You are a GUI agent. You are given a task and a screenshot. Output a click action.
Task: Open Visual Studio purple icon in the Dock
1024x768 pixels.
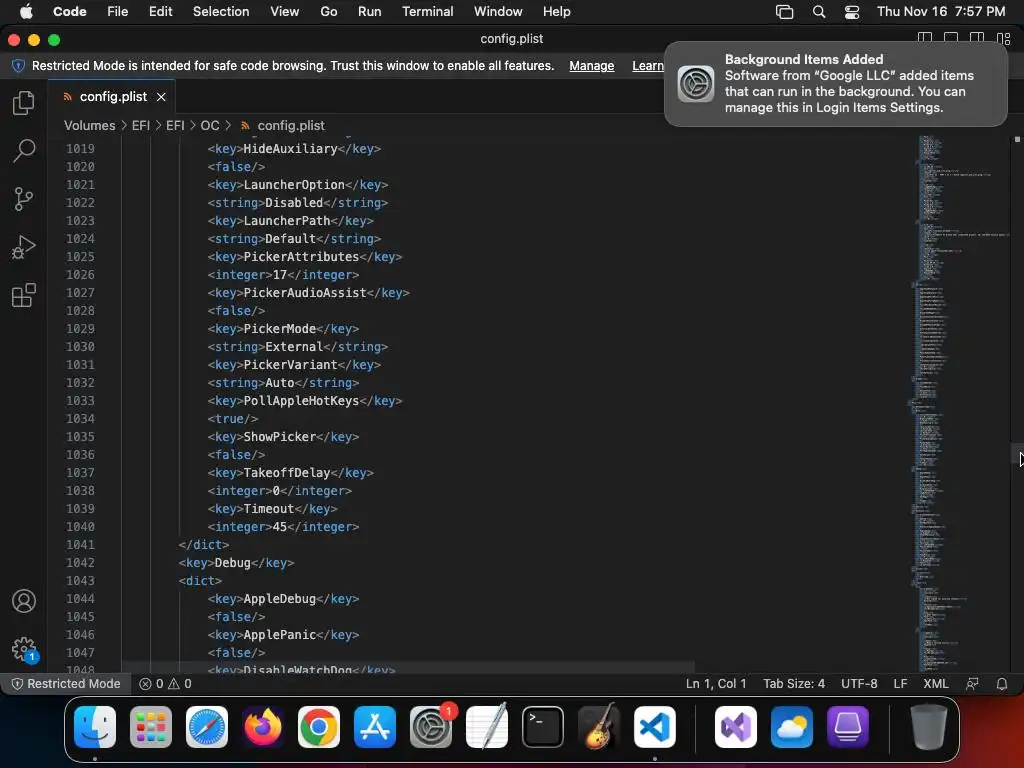click(736, 727)
